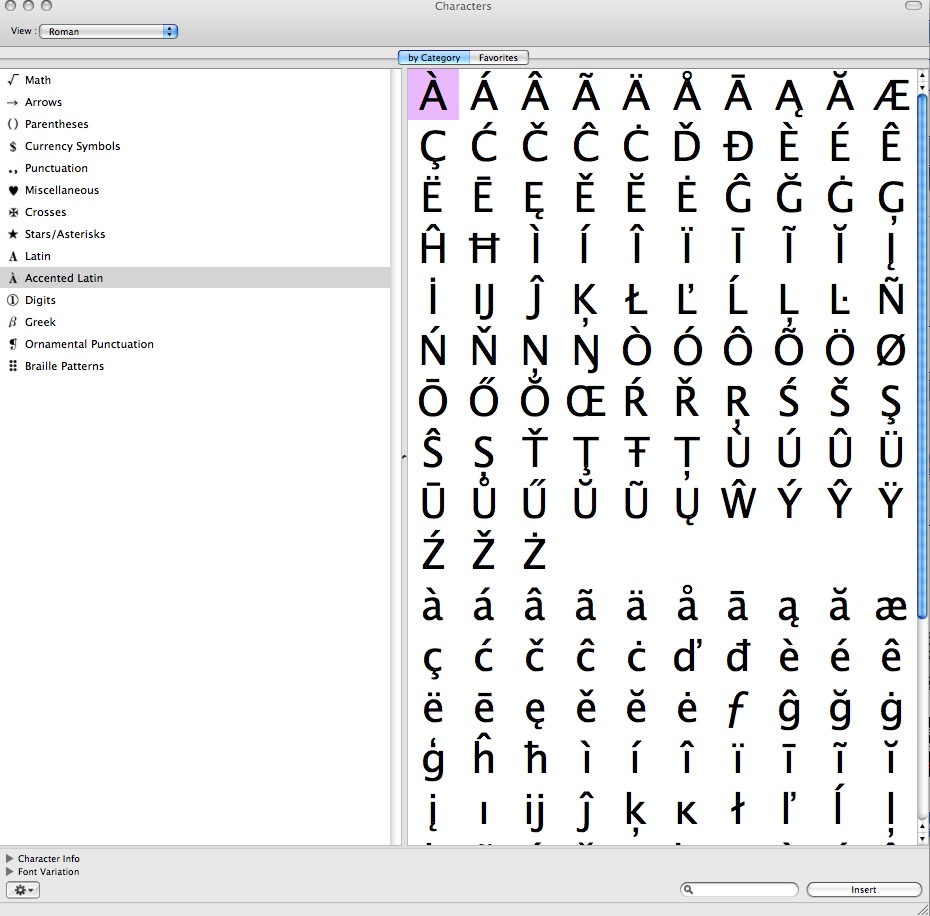Click the Miscellaneous heart icon

click(x=13, y=190)
